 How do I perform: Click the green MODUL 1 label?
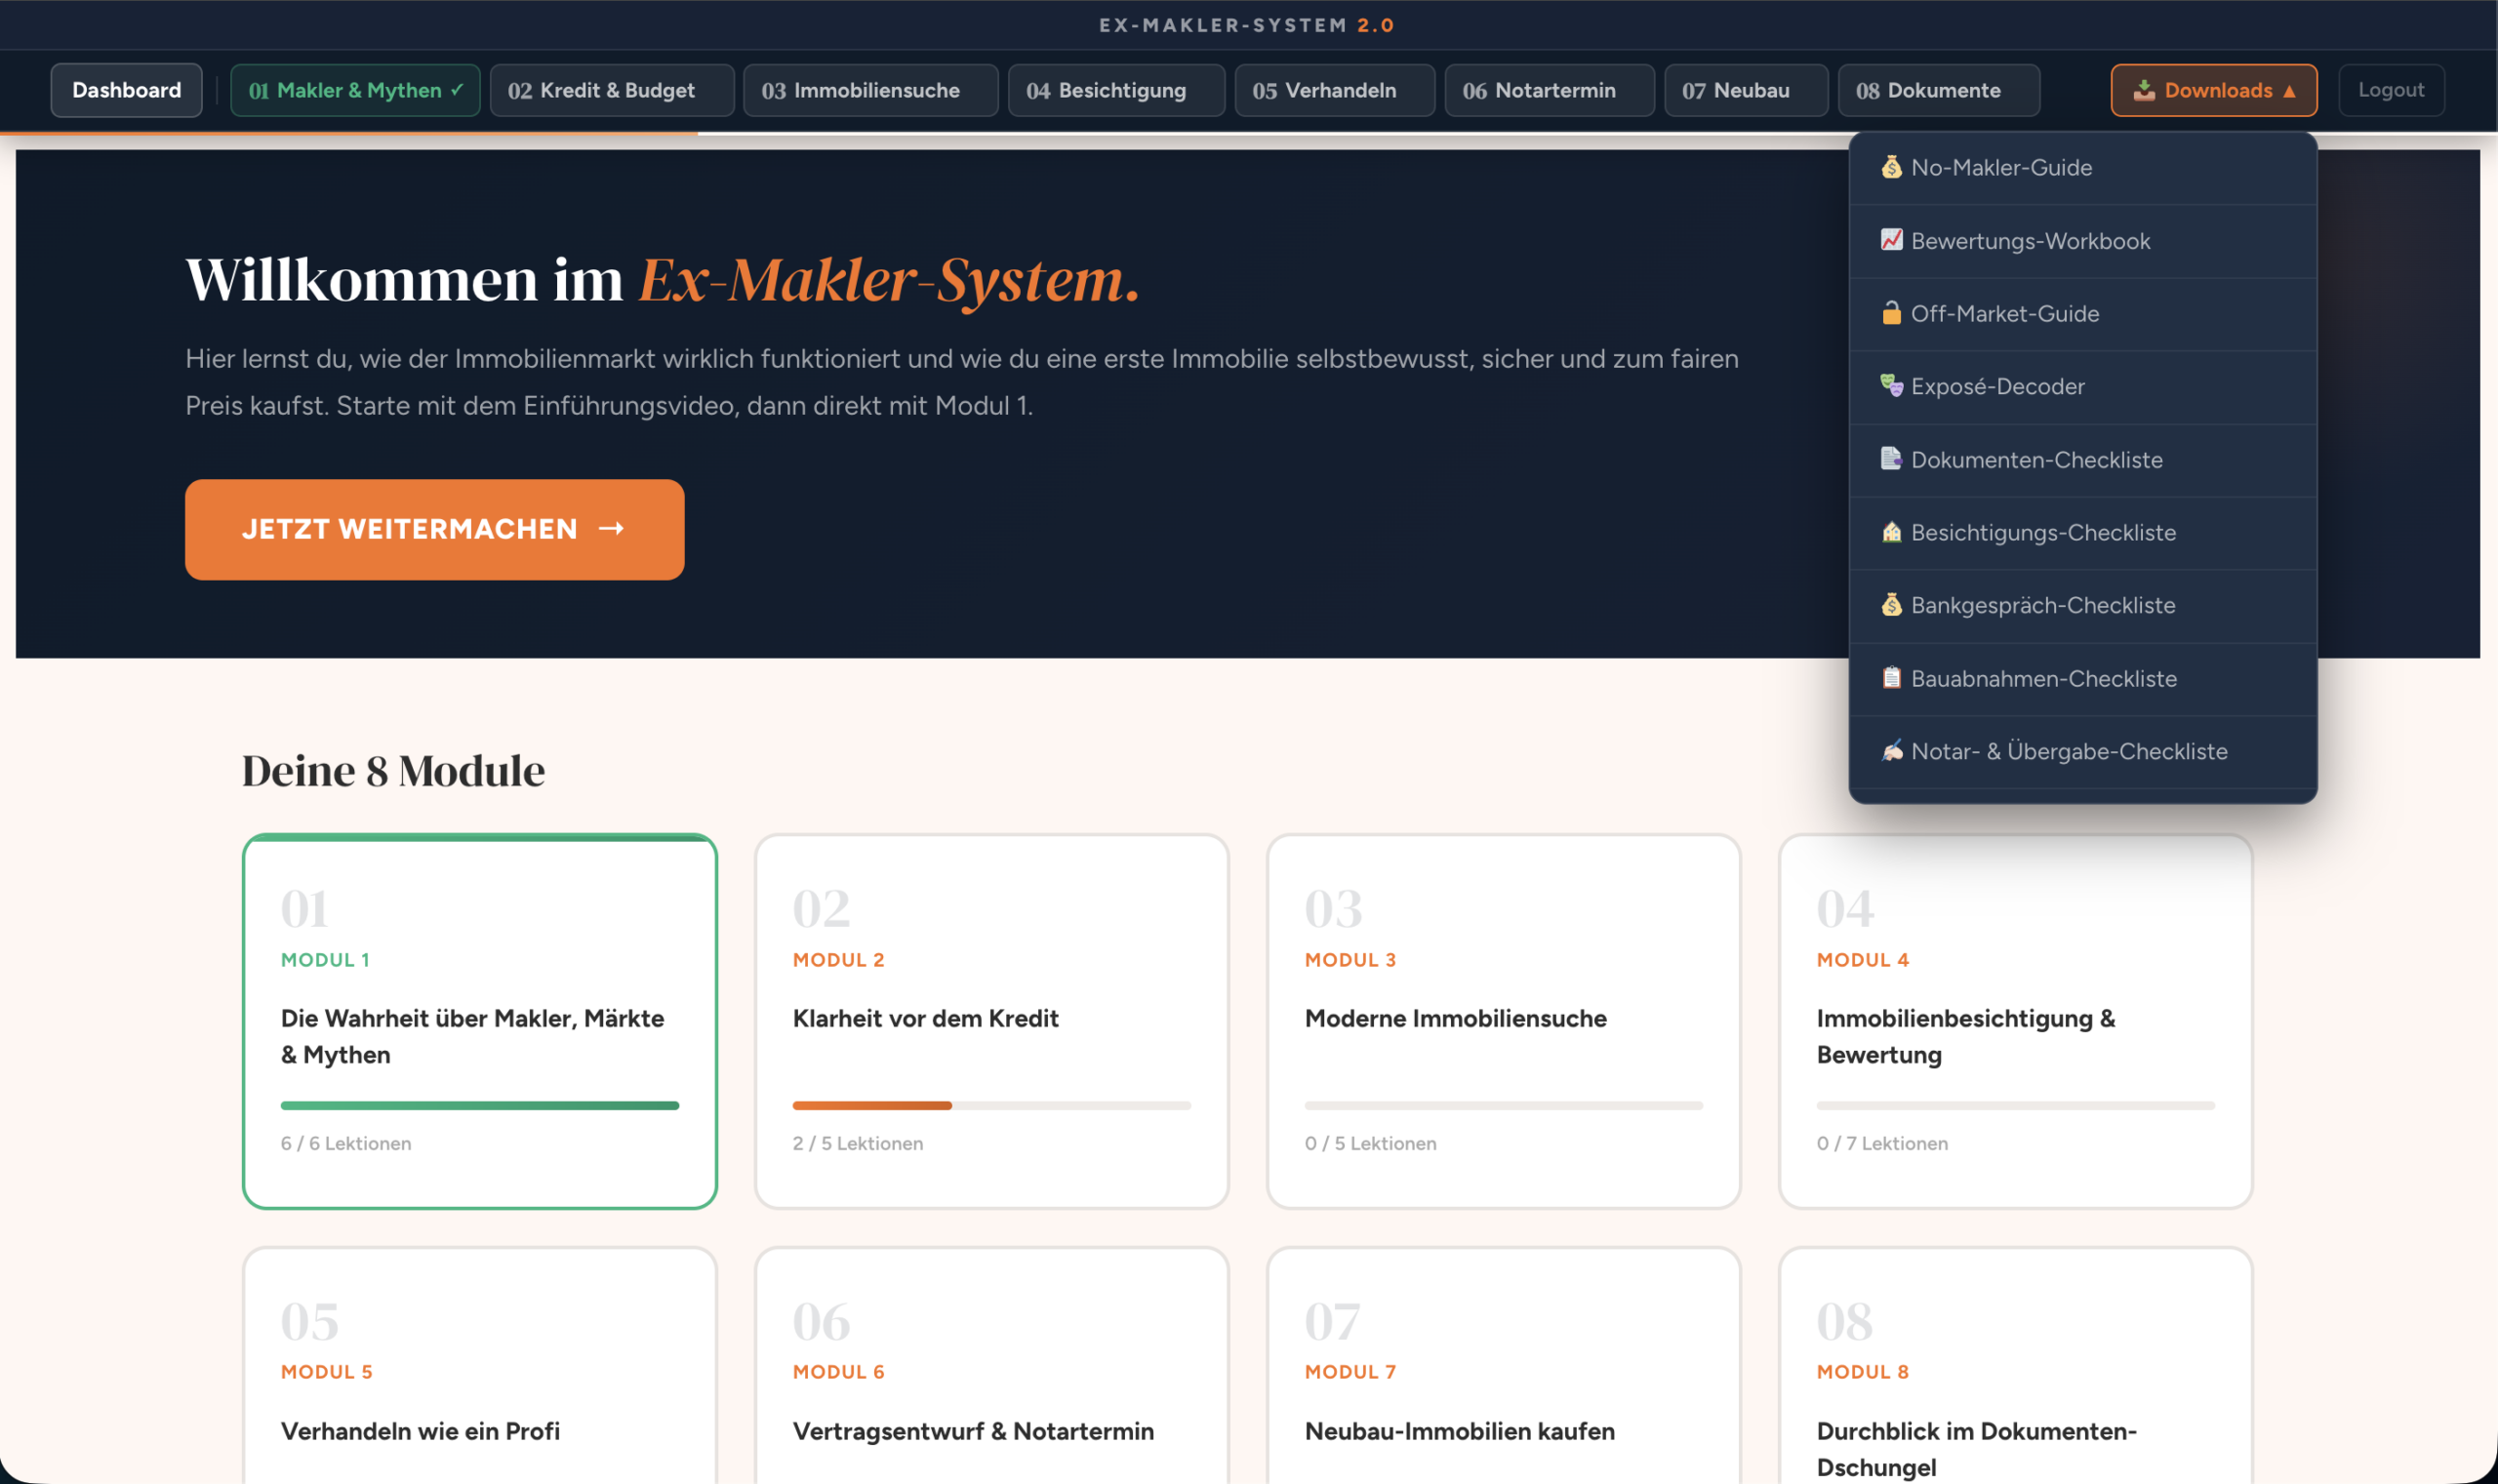click(x=326, y=960)
